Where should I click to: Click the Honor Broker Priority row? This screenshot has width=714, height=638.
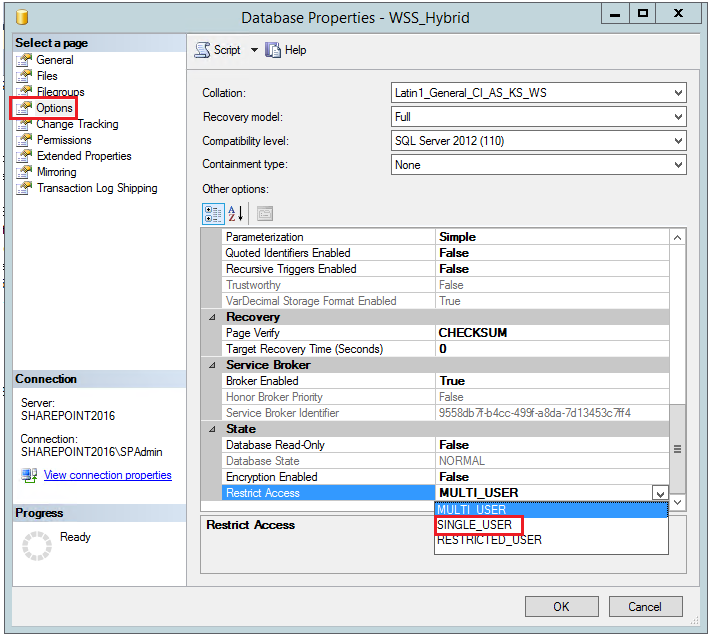click(x=445, y=397)
